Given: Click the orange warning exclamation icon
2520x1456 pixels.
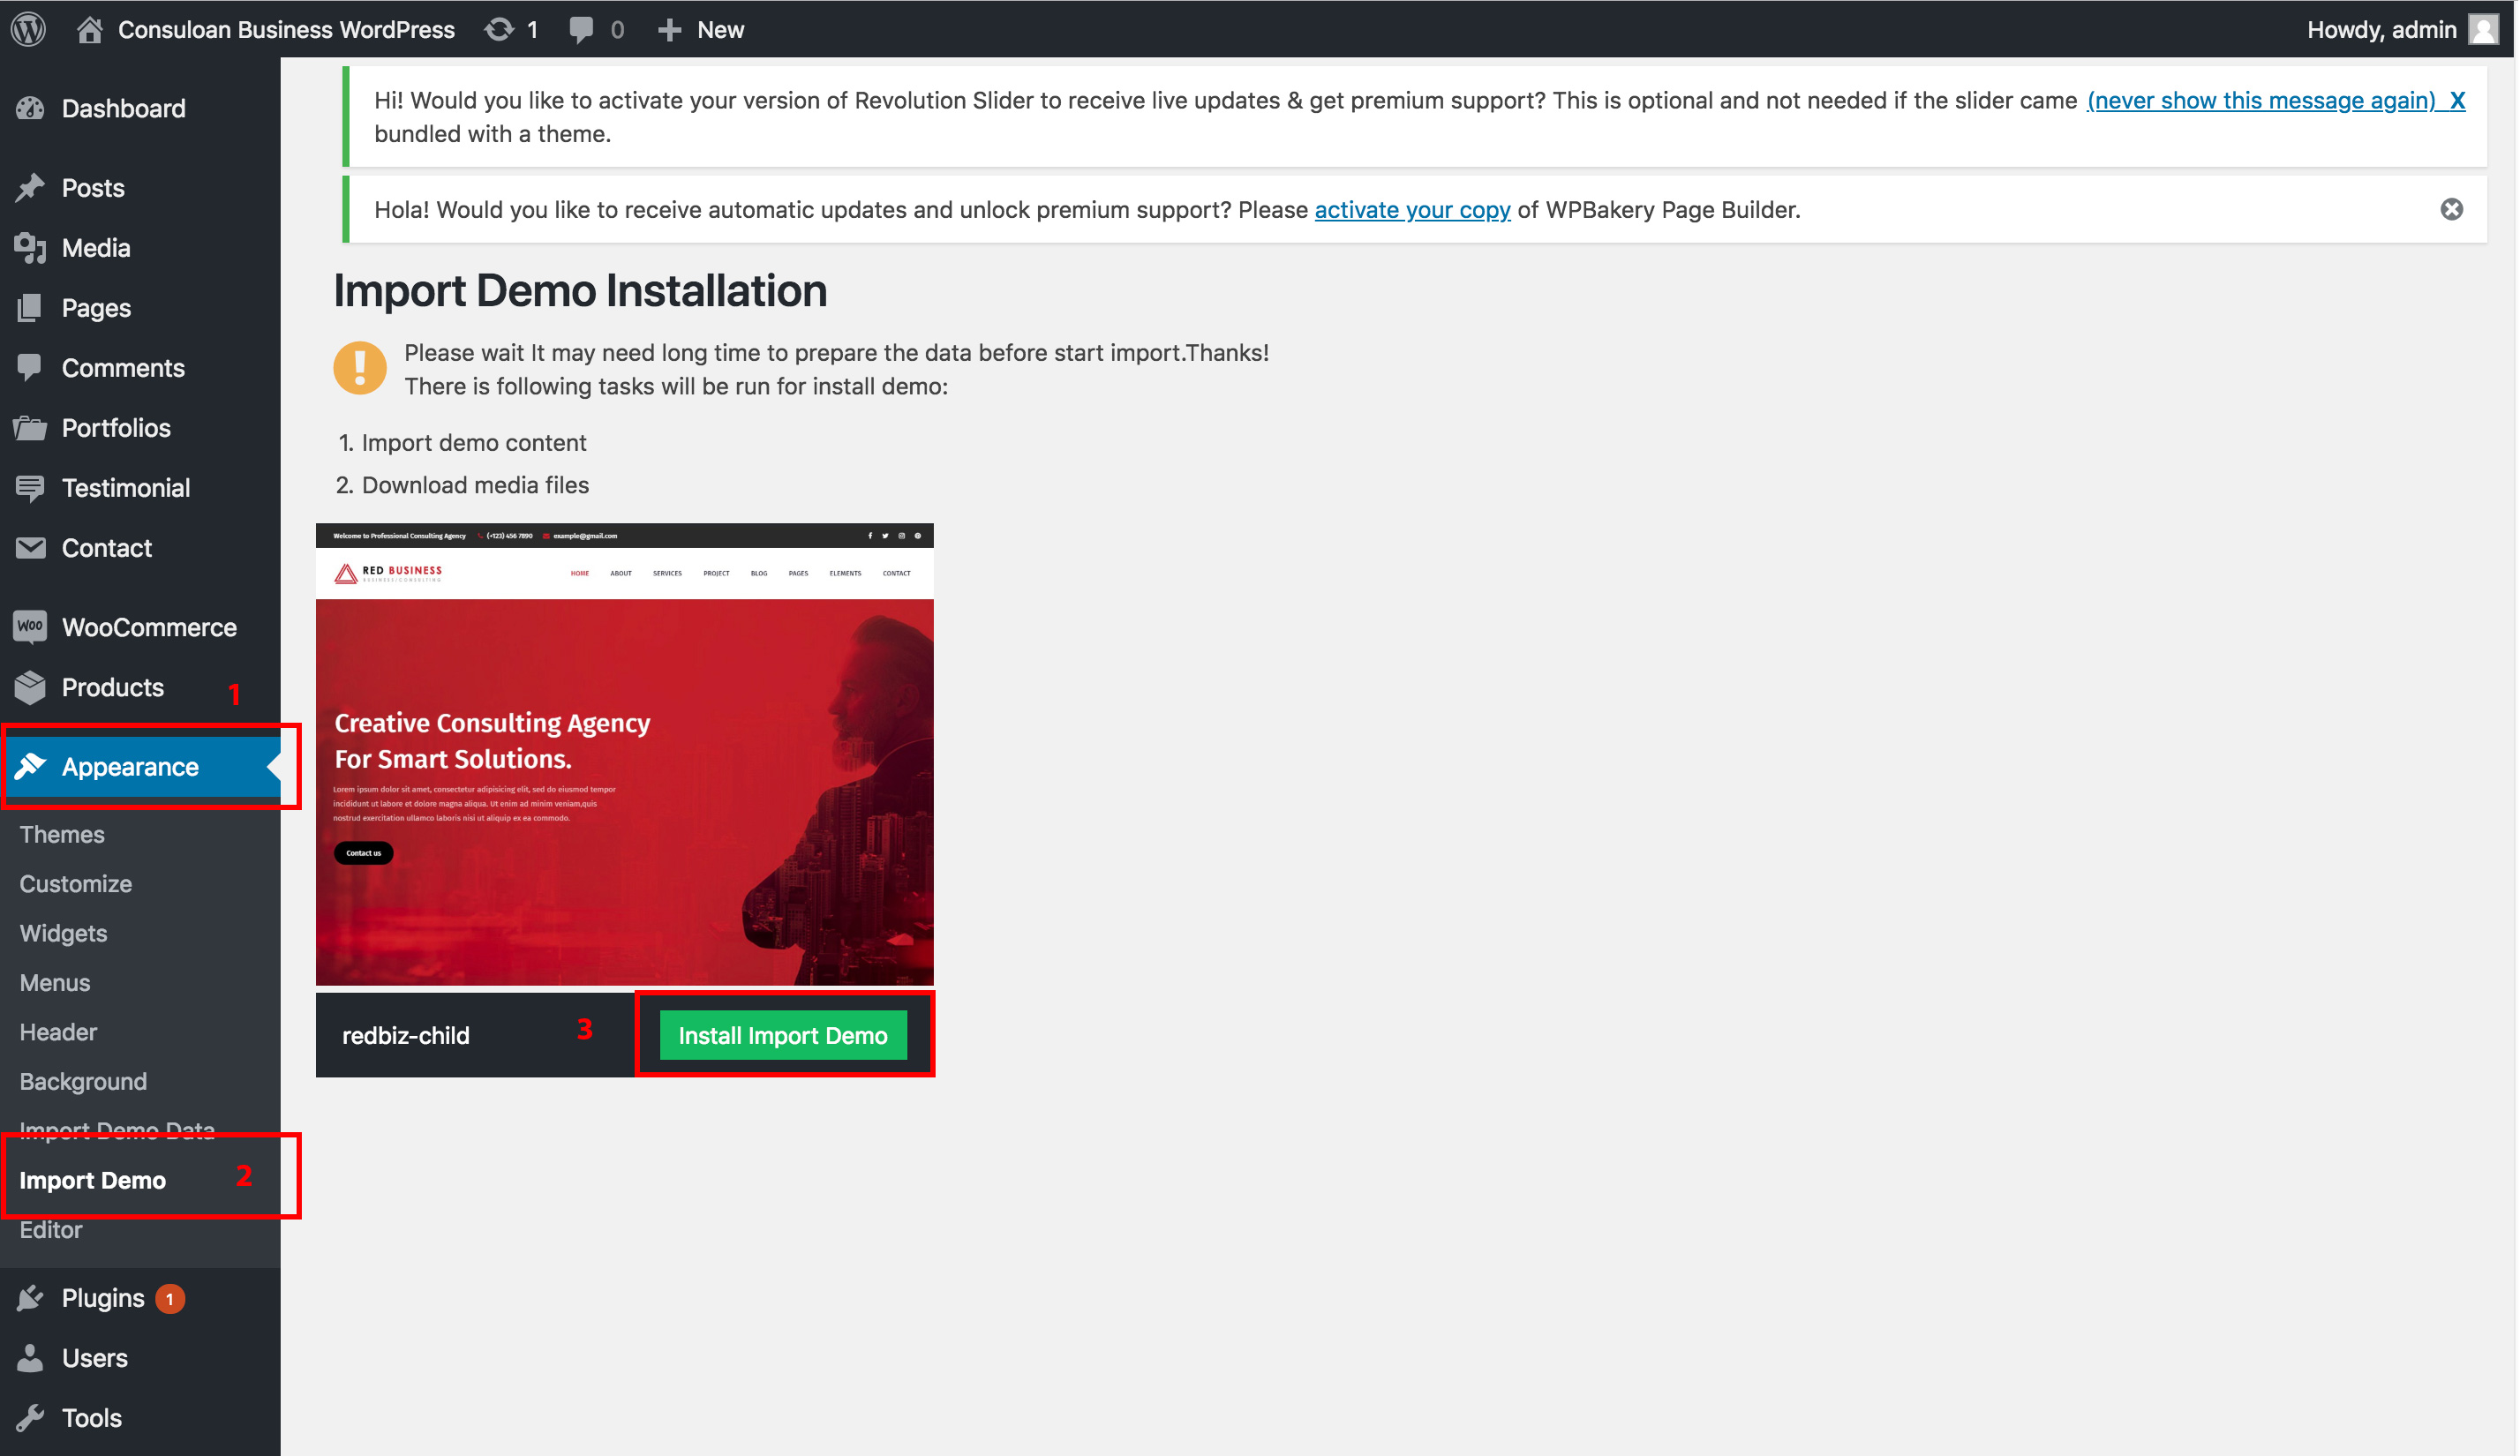Looking at the screenshot, I should click(x=360, y=368).
